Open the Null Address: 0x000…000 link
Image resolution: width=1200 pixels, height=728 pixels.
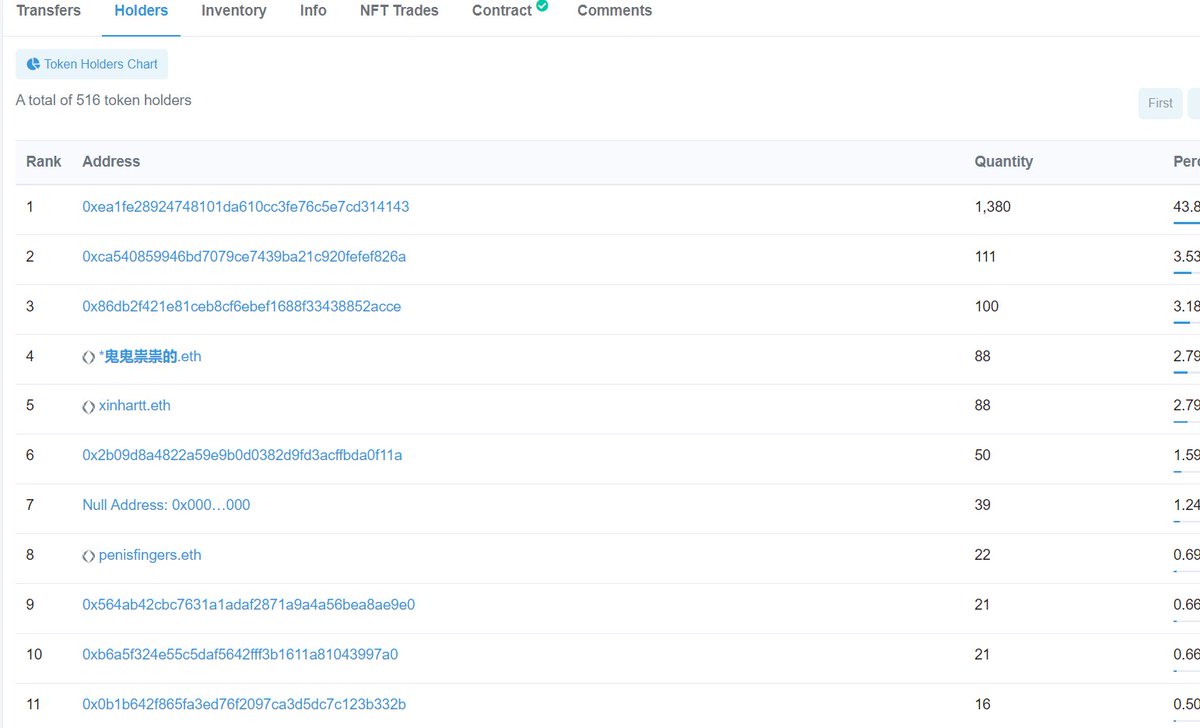[x=166, y=505]
